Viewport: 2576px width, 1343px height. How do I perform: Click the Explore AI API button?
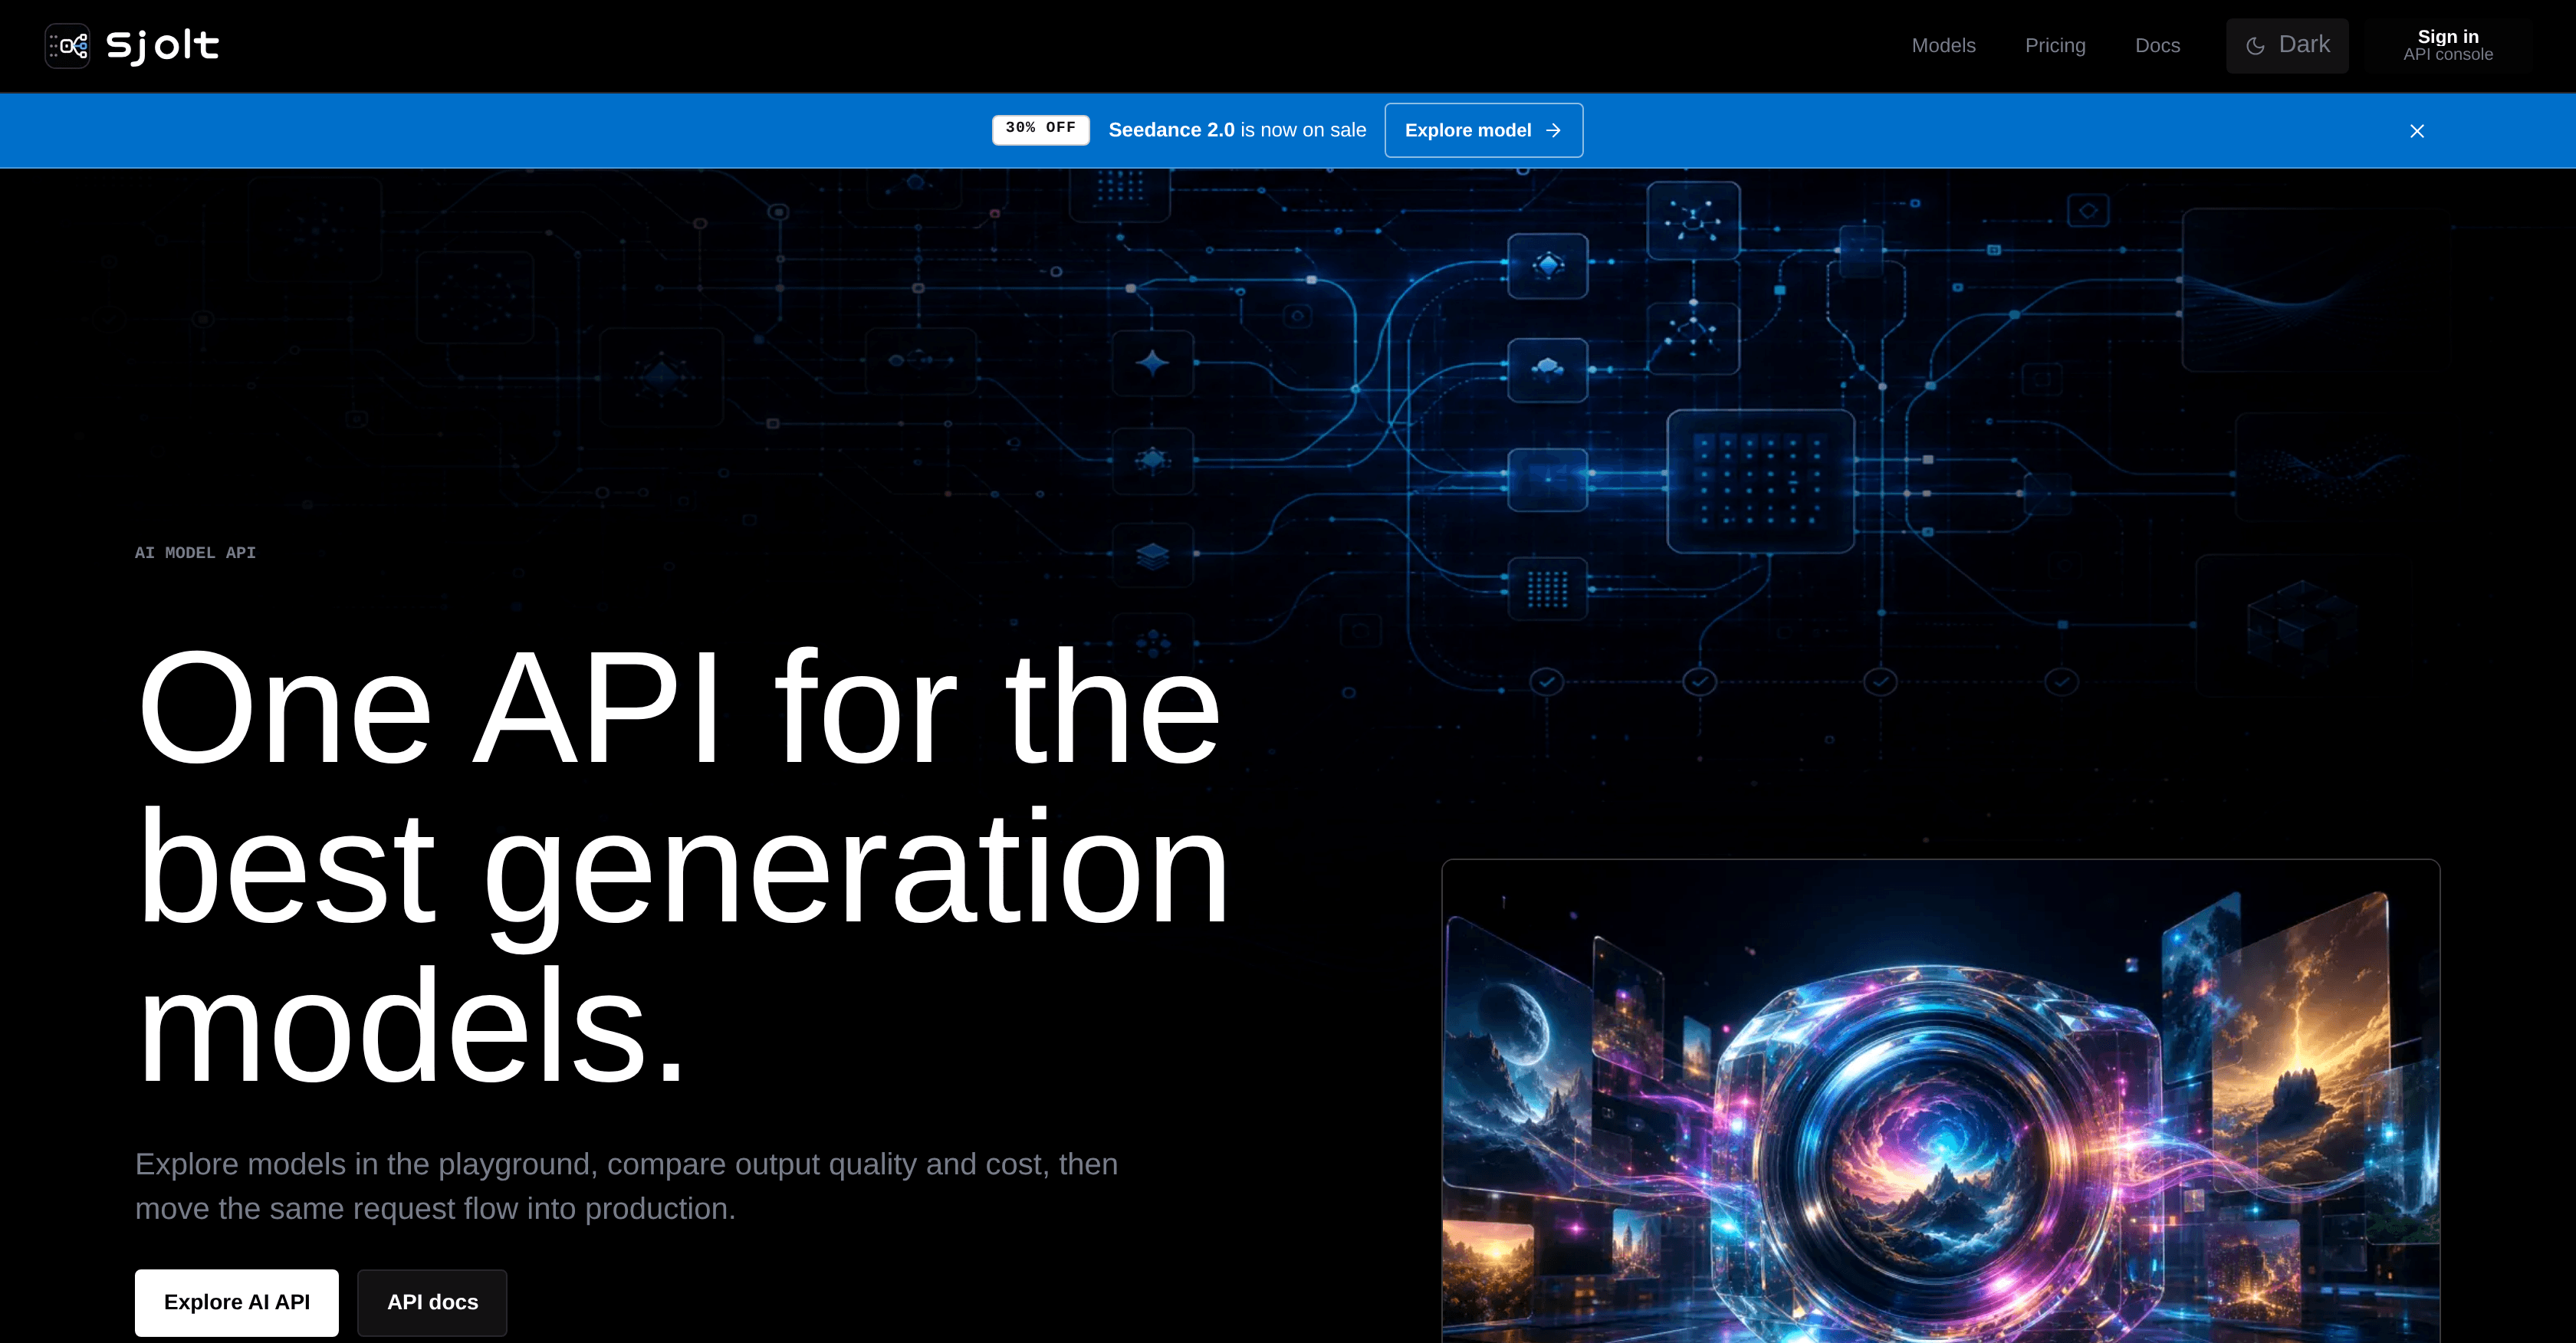click(x=237, y=1302)
